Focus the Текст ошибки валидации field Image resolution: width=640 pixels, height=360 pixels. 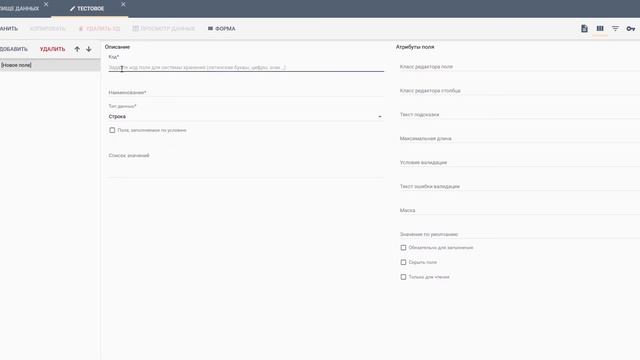click(520, 187)
